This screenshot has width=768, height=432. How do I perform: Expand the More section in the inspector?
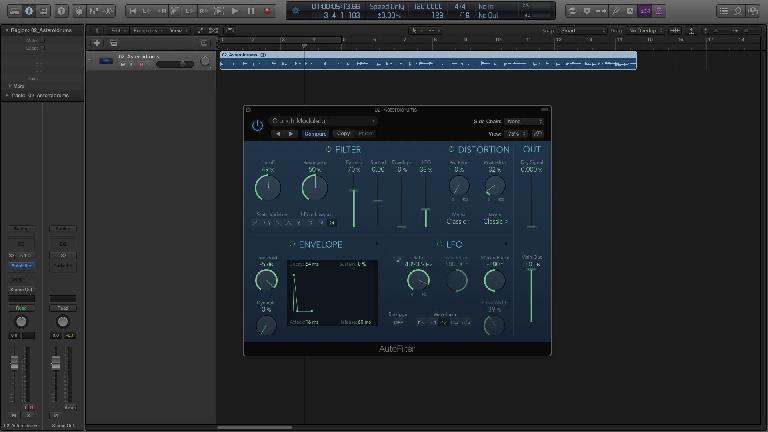click(9, 86)
